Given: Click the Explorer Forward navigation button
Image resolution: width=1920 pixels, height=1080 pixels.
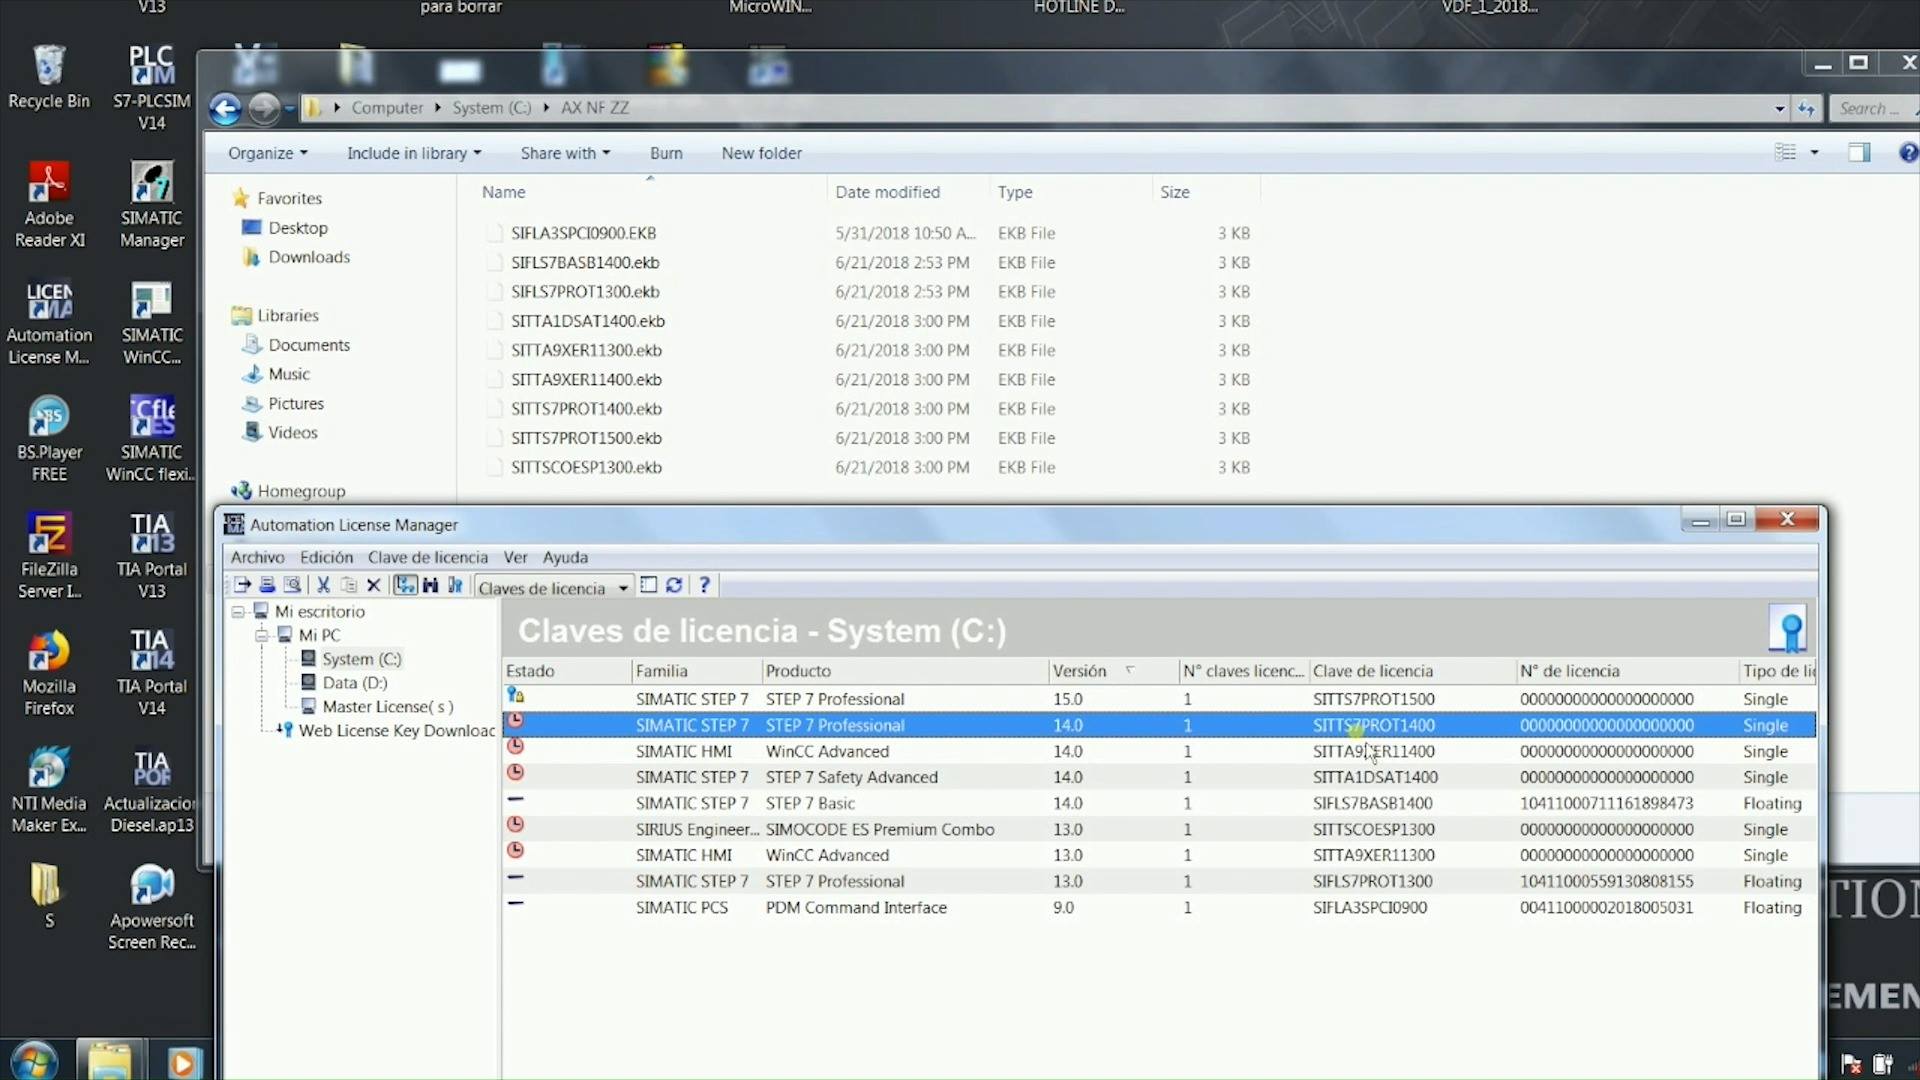Looking at the screenshot, I should pyautogui.click(x=264, y=108).
